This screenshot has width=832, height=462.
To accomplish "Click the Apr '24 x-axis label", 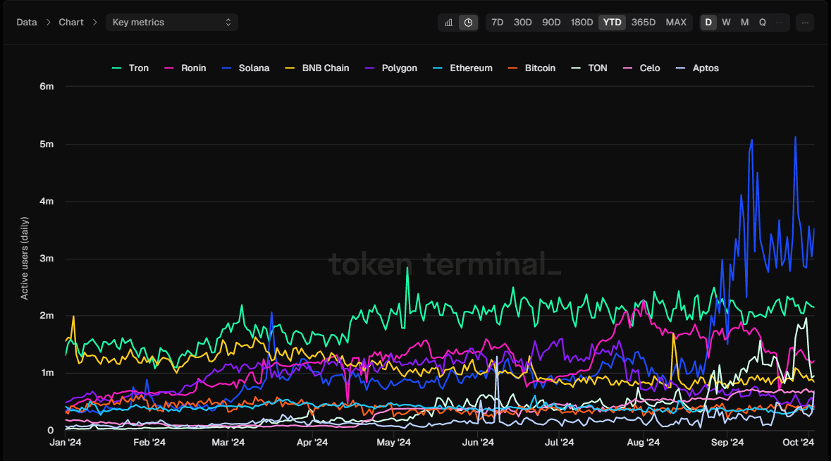I will click(312, 442).
